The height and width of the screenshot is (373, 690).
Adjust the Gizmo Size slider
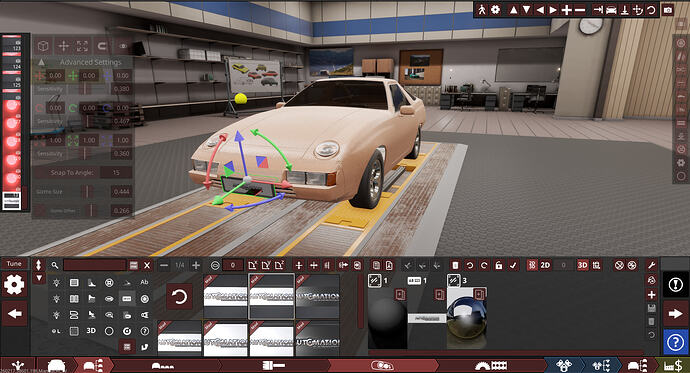[x=87, y=191]
